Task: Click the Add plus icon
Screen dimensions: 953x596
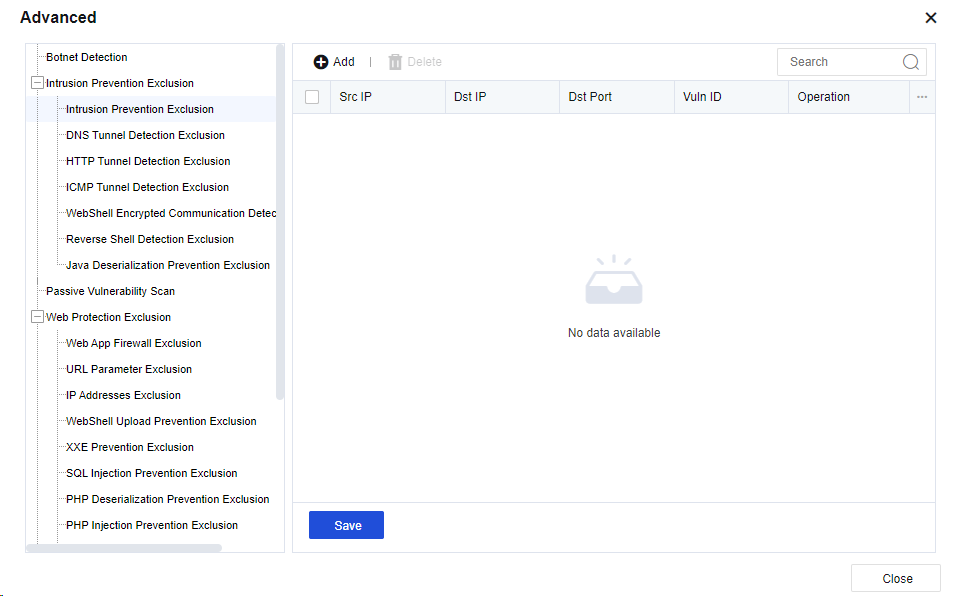Action: (321, 62)
